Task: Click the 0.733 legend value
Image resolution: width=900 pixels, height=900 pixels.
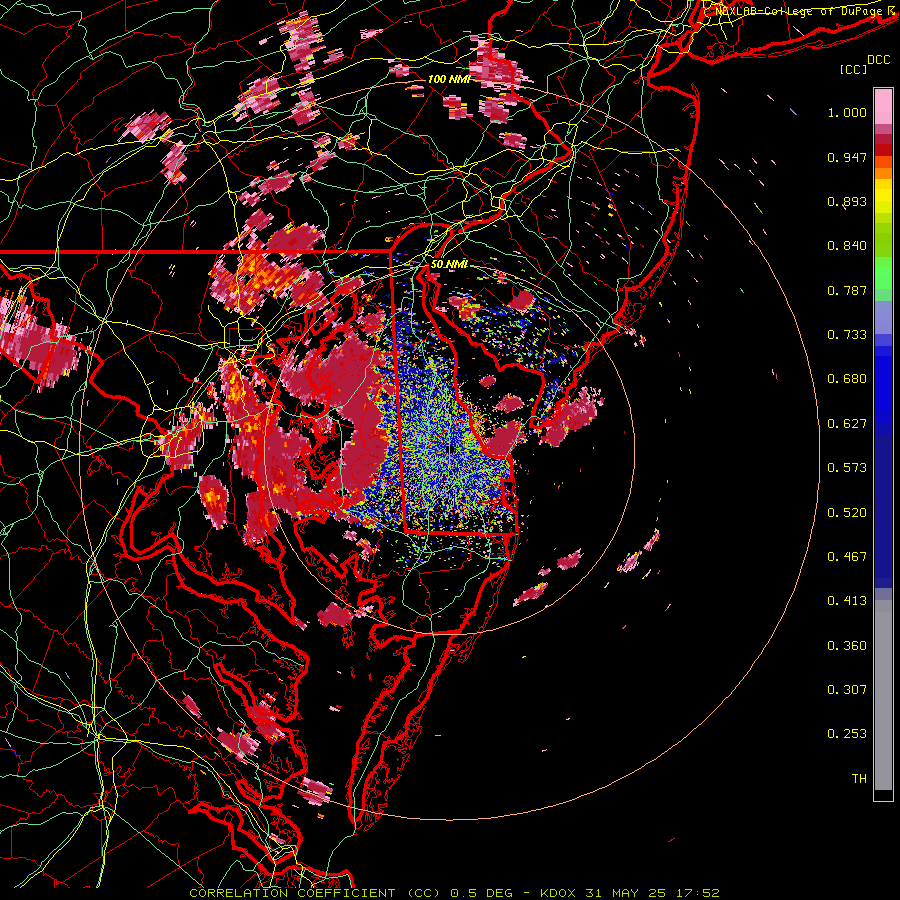Action: click(x=847, y=335)
